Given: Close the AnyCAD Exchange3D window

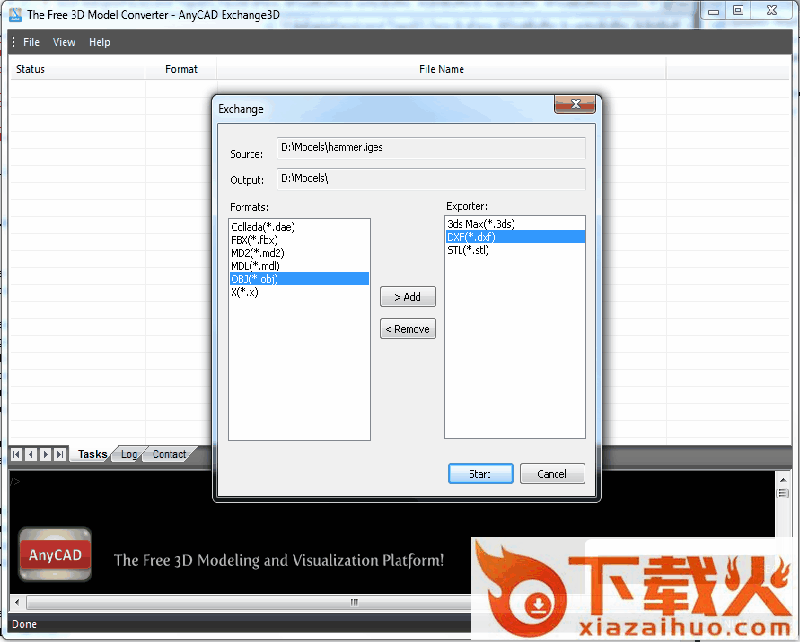Looking at the screenshot, I should 772,11.
